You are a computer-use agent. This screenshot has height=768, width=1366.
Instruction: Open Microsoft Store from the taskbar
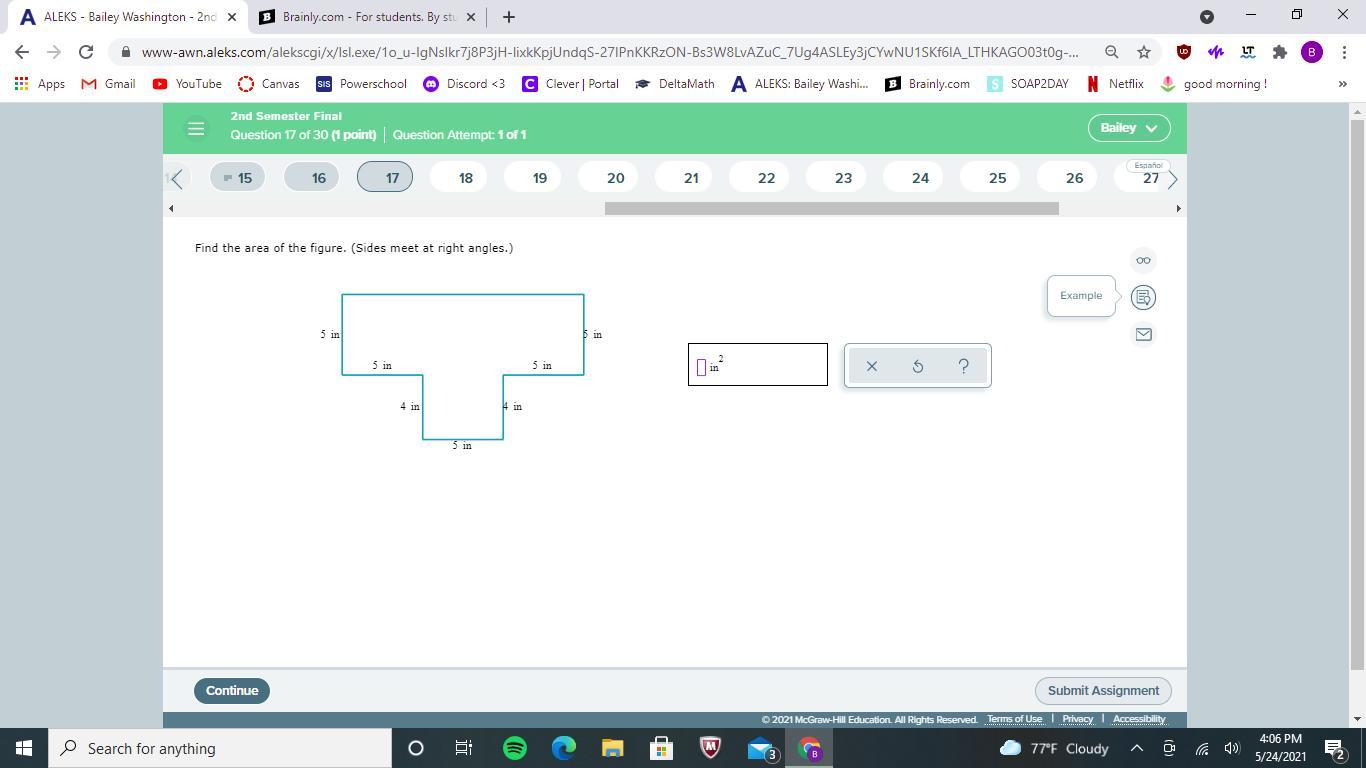tap(661, 748)
